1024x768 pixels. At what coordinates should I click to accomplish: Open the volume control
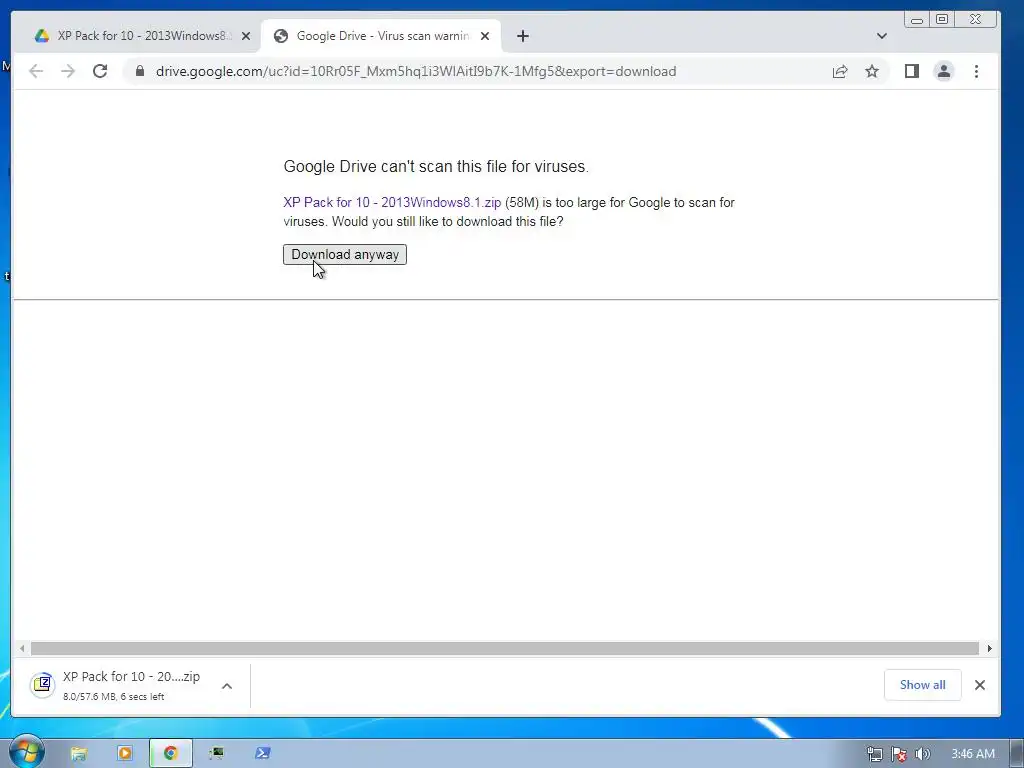click(x=922, y=754)
